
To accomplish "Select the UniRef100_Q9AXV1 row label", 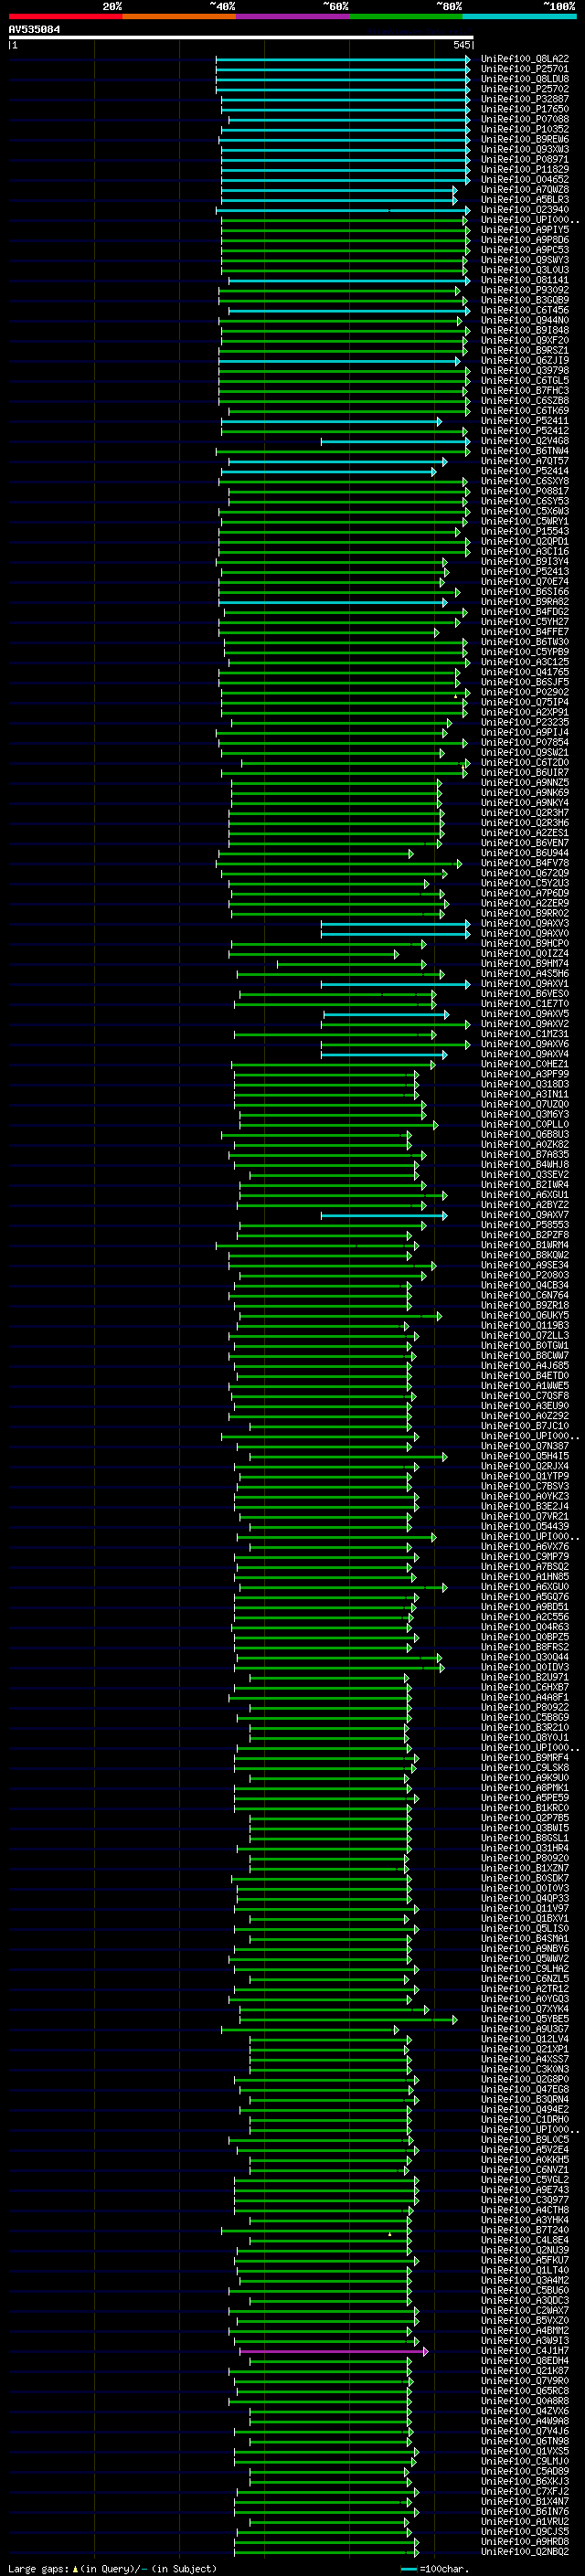I will pyautogui.click(x=525, y=984).
